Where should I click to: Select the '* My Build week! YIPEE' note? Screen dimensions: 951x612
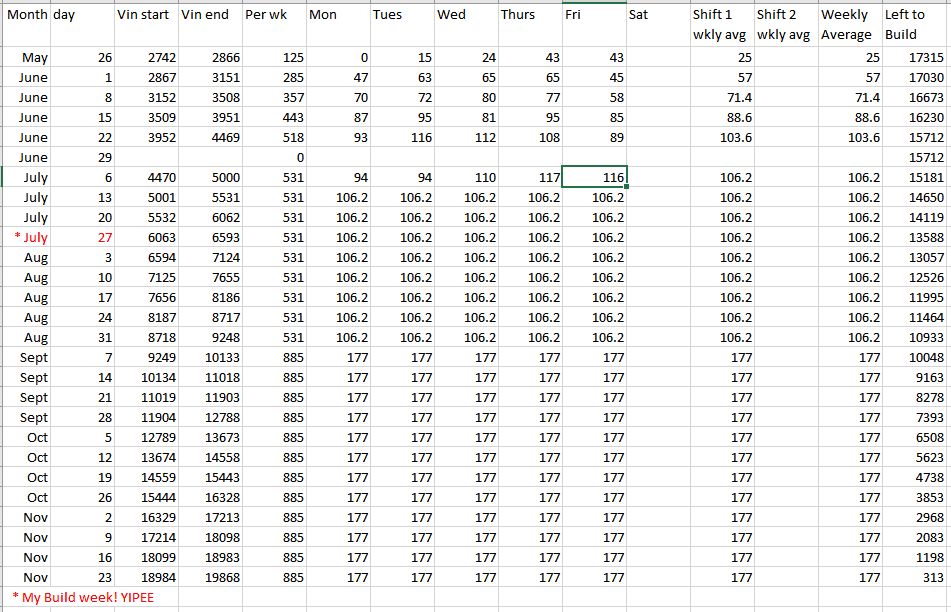click(84, 597)
